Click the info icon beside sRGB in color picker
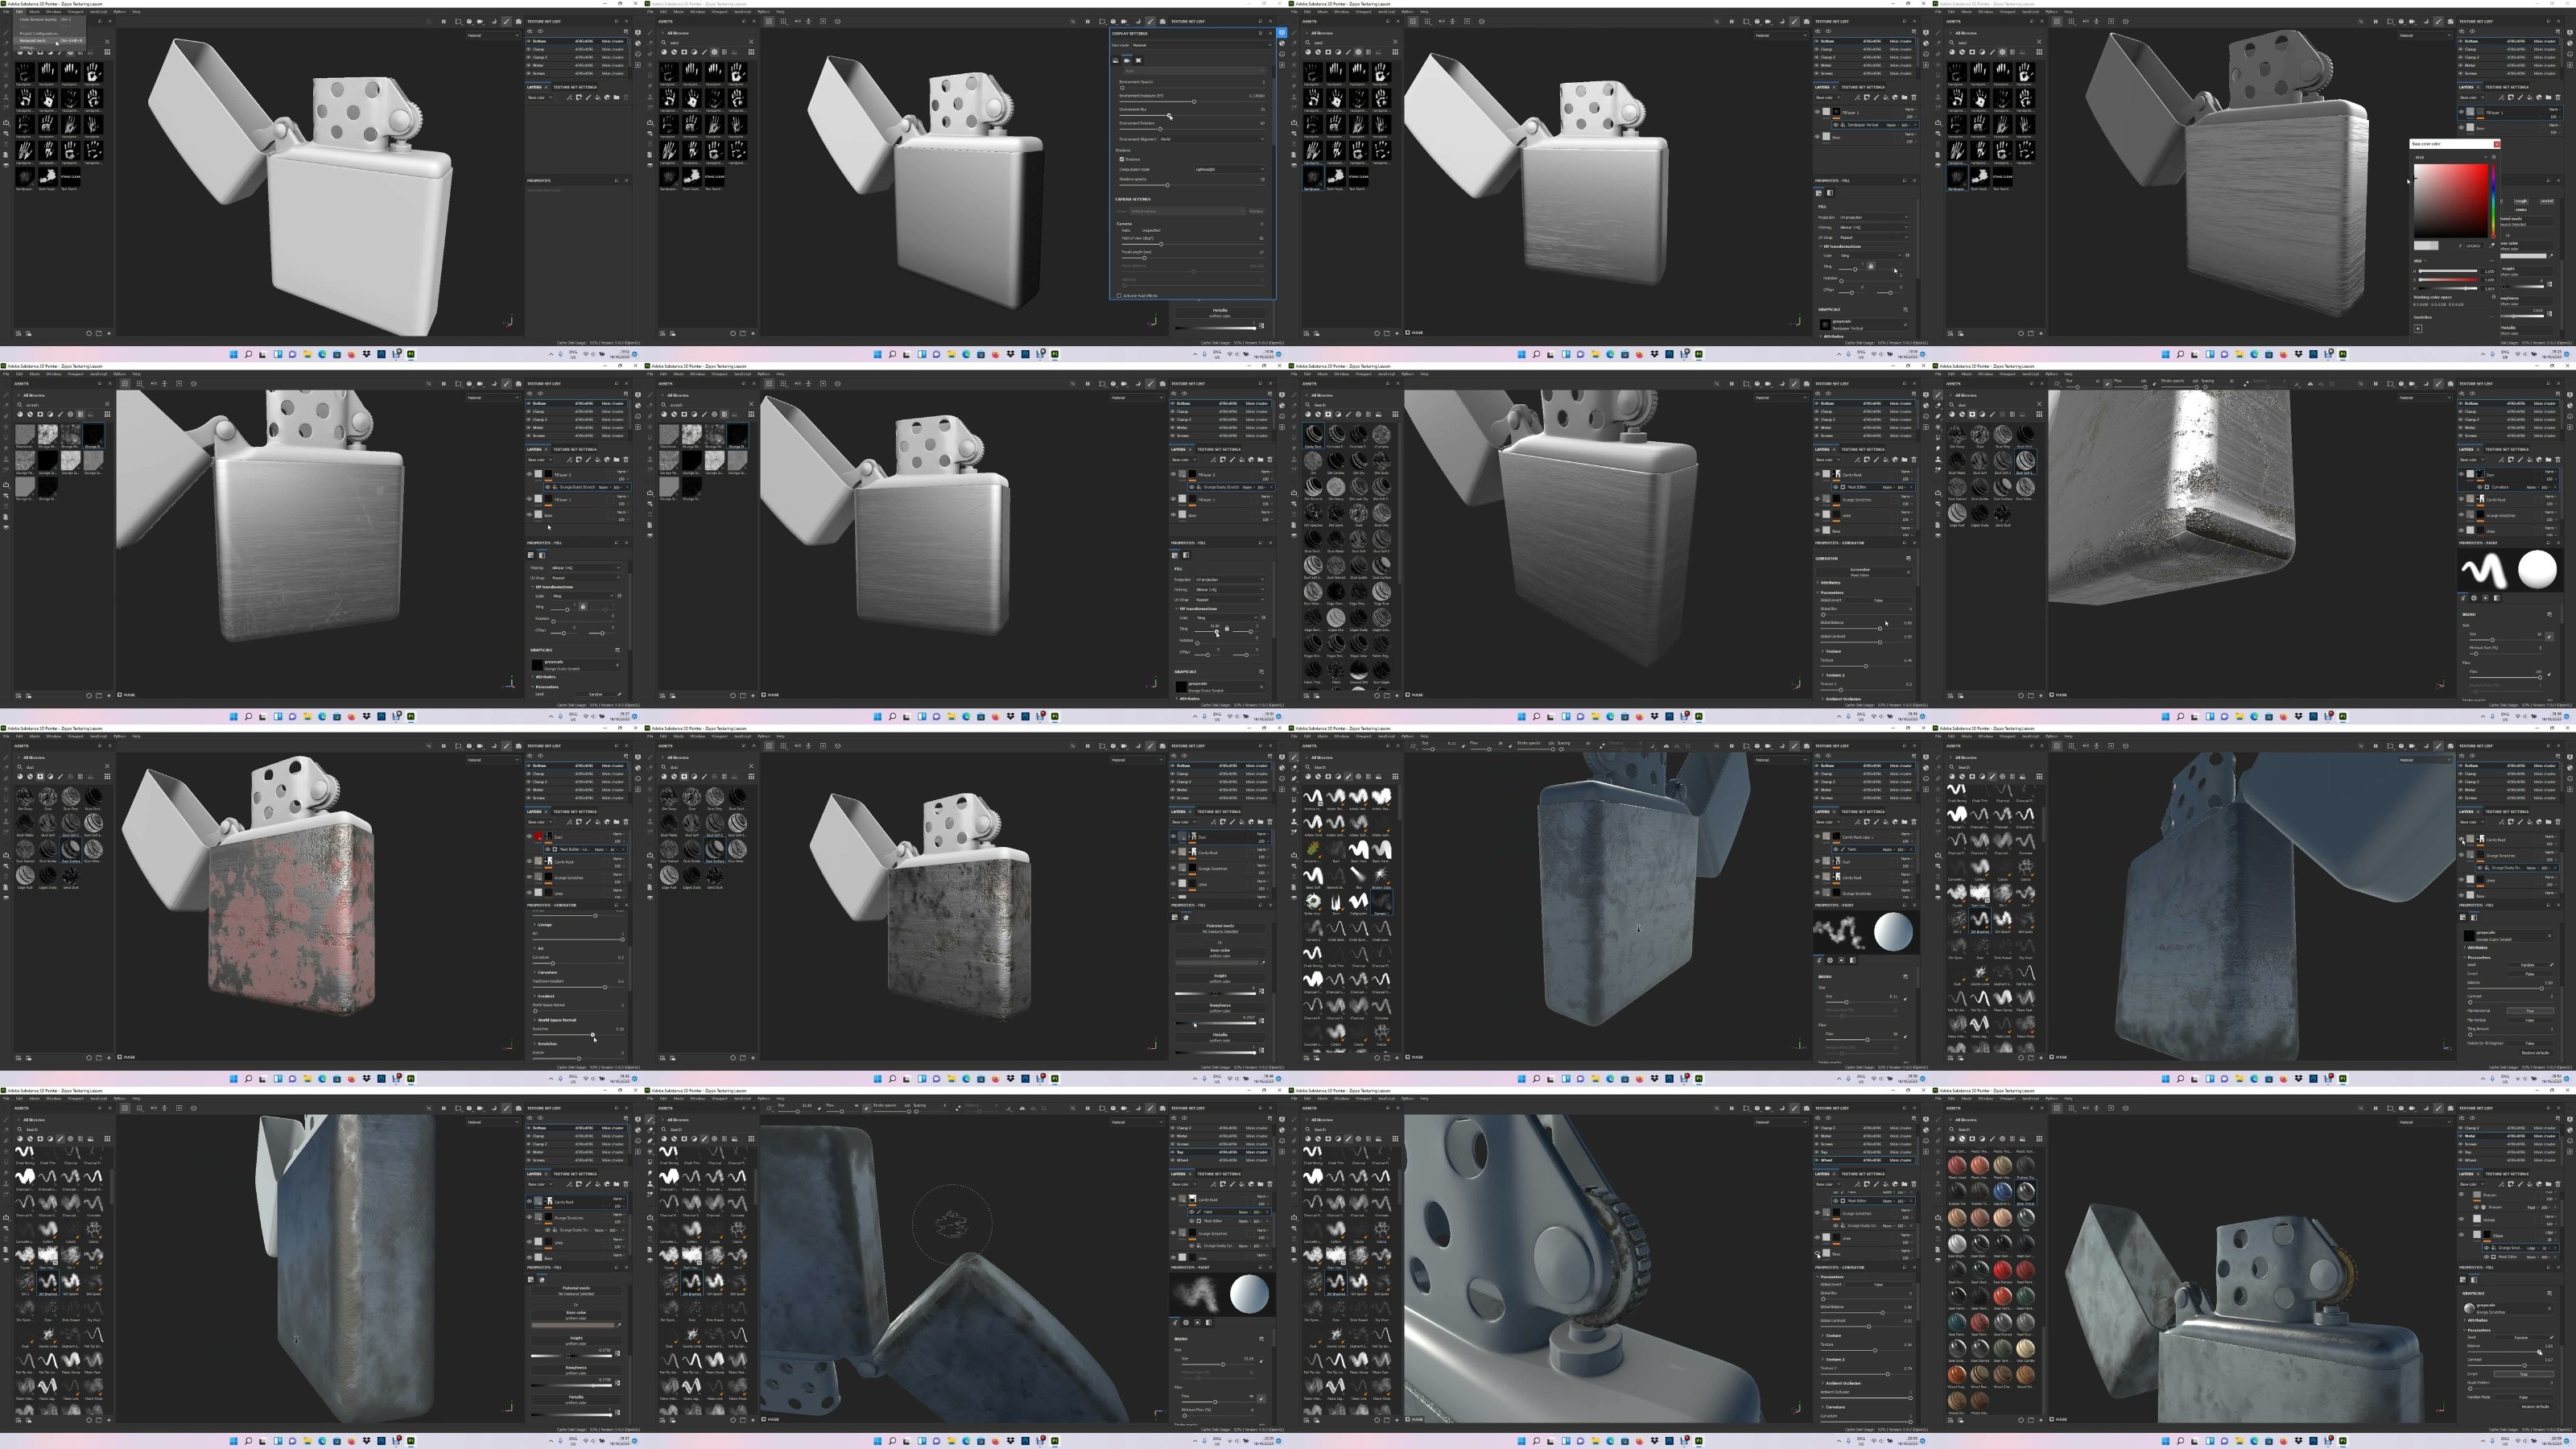 pos(2494,158)
